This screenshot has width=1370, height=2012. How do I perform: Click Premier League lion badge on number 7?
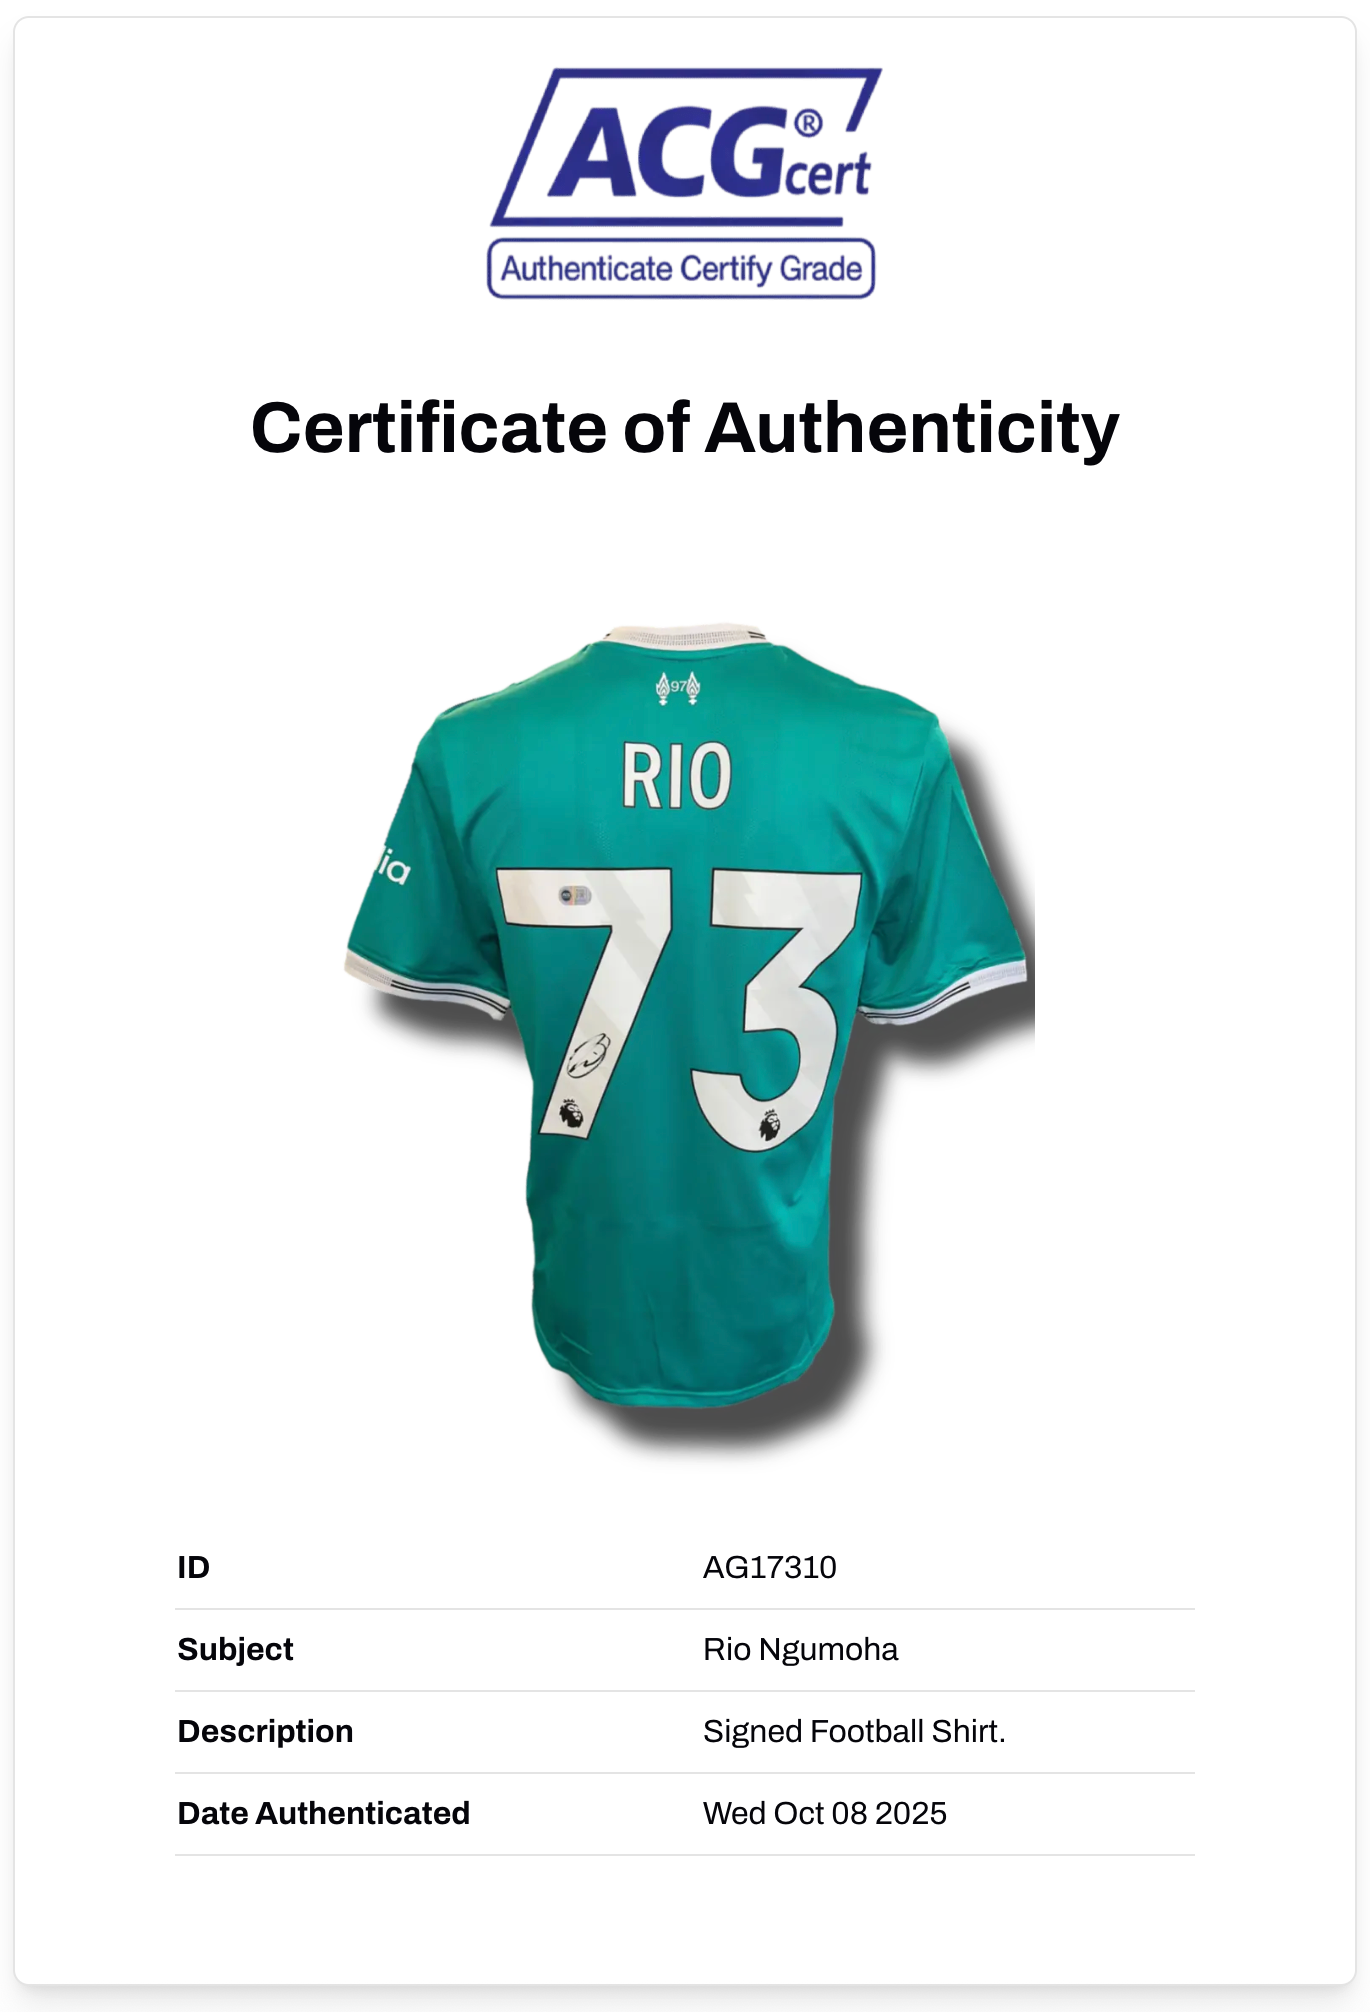[571, 1114]
